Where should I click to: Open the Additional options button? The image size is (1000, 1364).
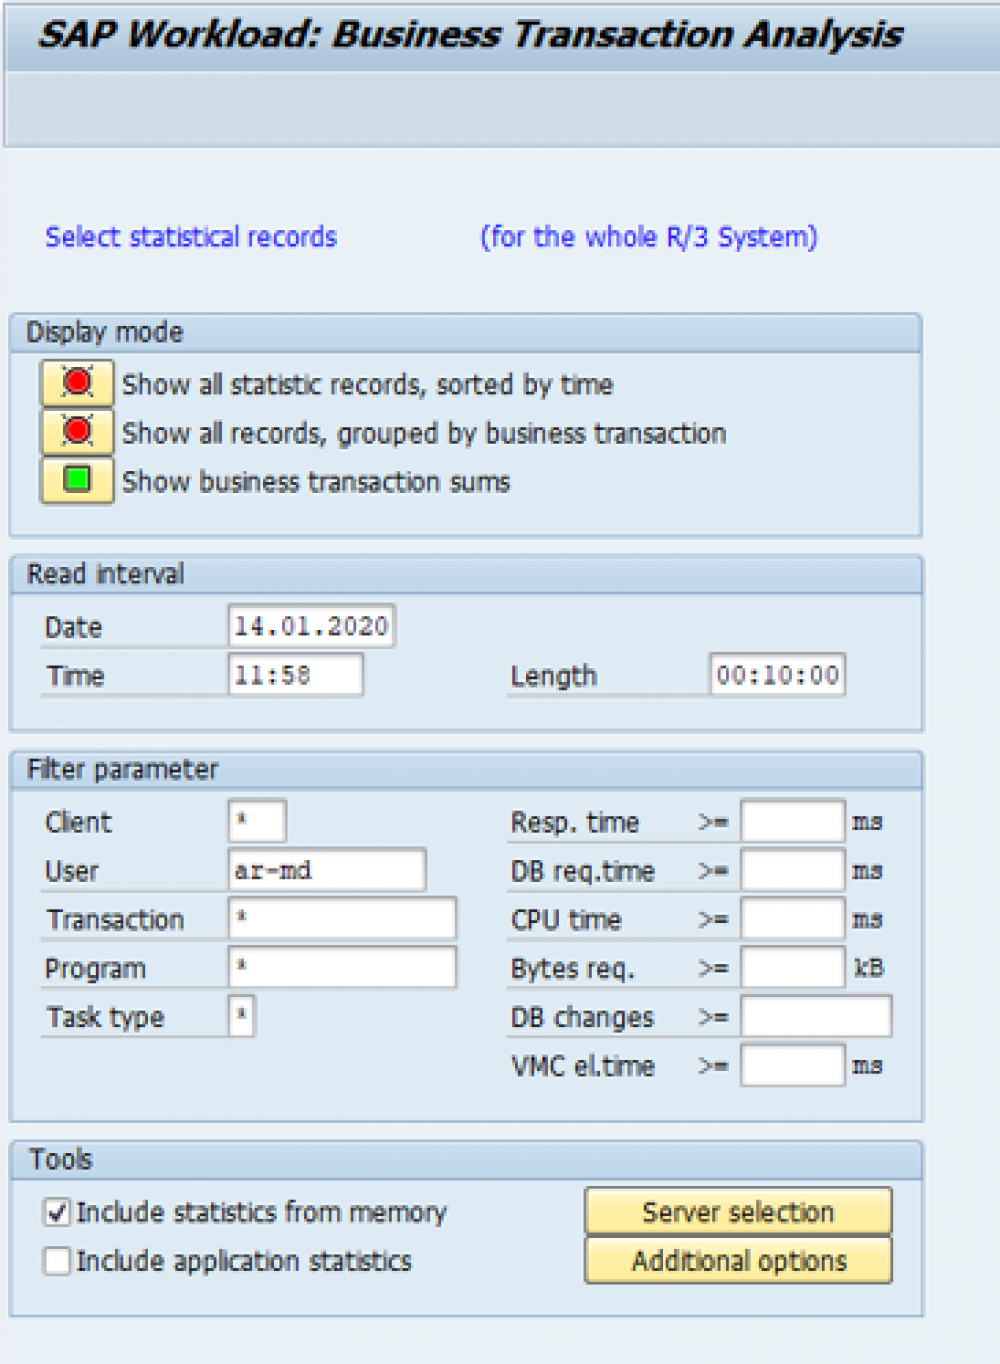(738, 1260)
